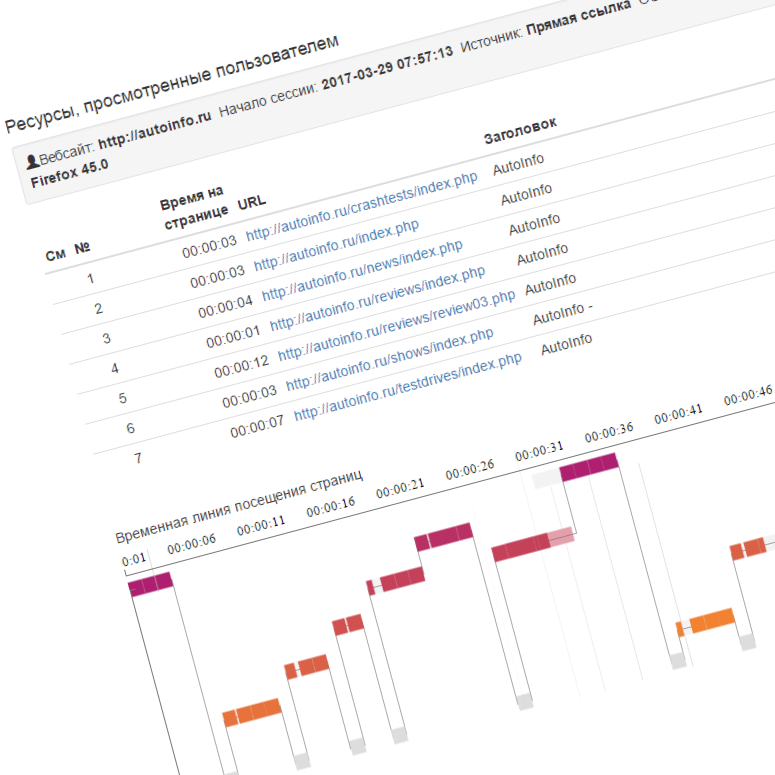Click the 00:00:21 timeline axis label

[x=400, y=488]
